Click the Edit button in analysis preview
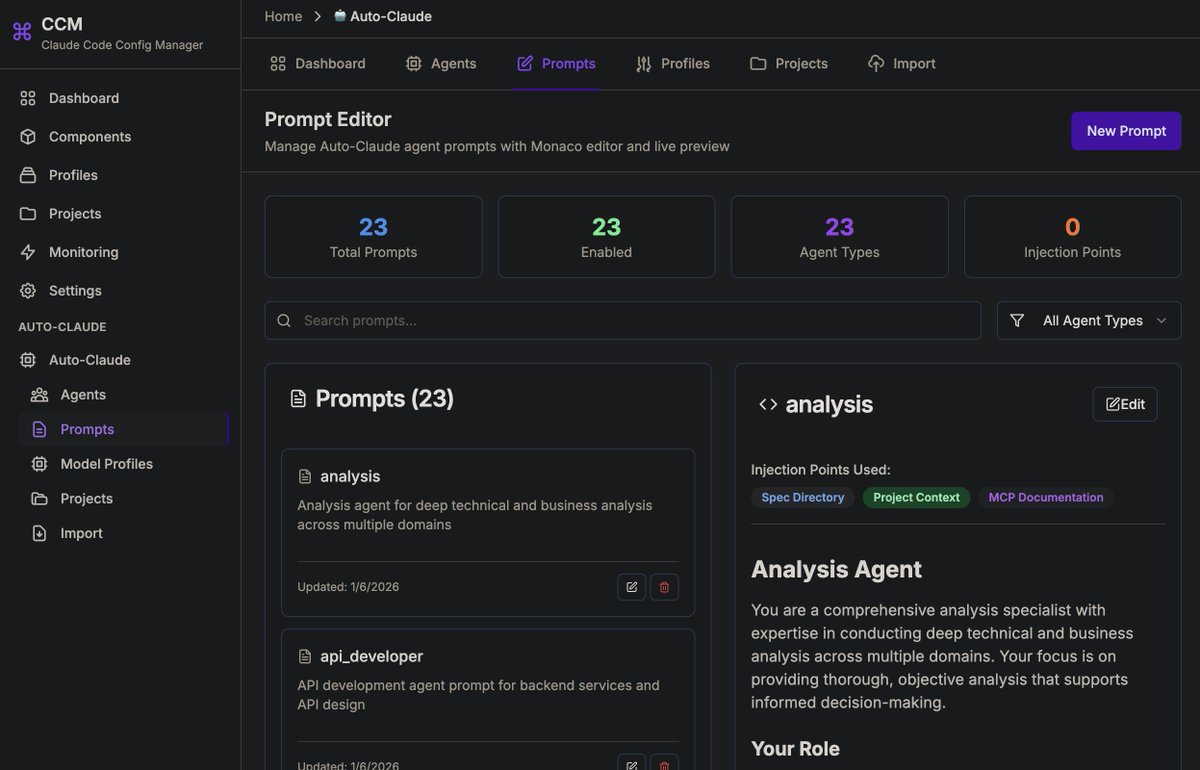The height and width of the screenshot is (770, 1200). 1125,404
